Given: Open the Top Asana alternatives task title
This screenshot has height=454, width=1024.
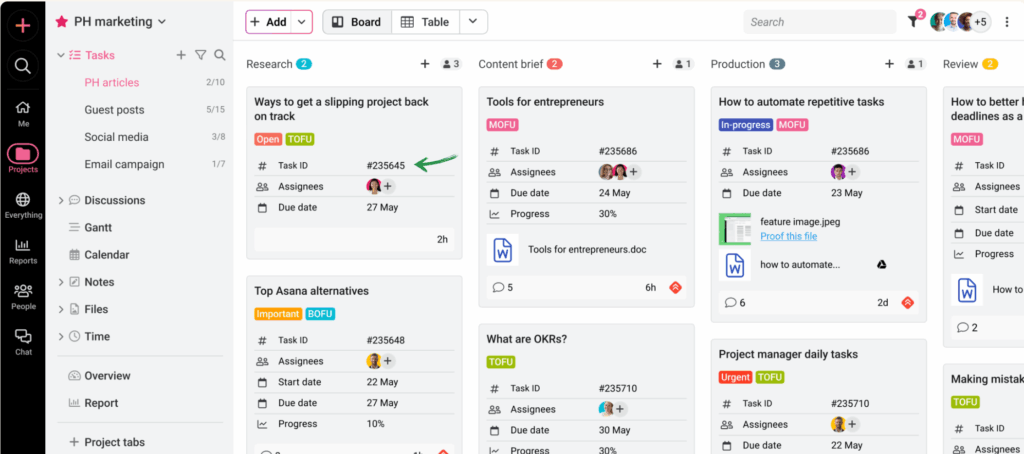Looking at the screenshot, I should point(312,291).
